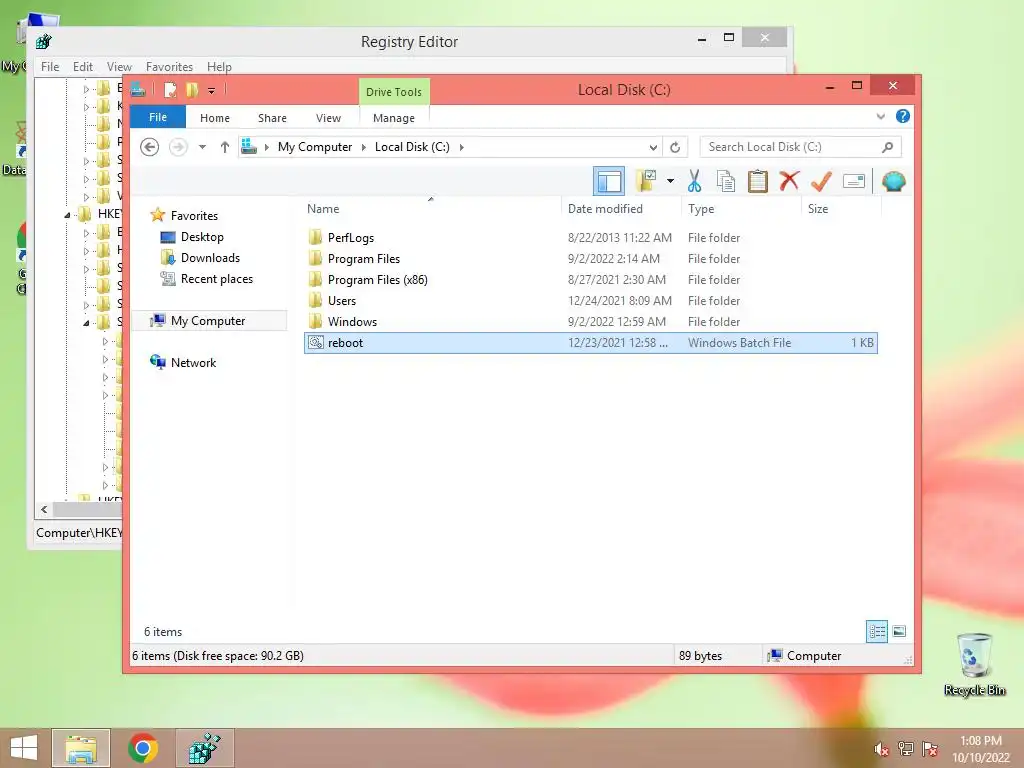
Task: Open Recent places in navigation pane
Action: [x=216, y=279]
